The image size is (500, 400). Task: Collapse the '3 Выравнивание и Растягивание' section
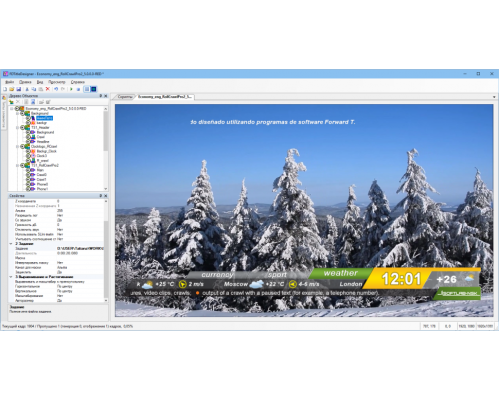pos(11,277)
